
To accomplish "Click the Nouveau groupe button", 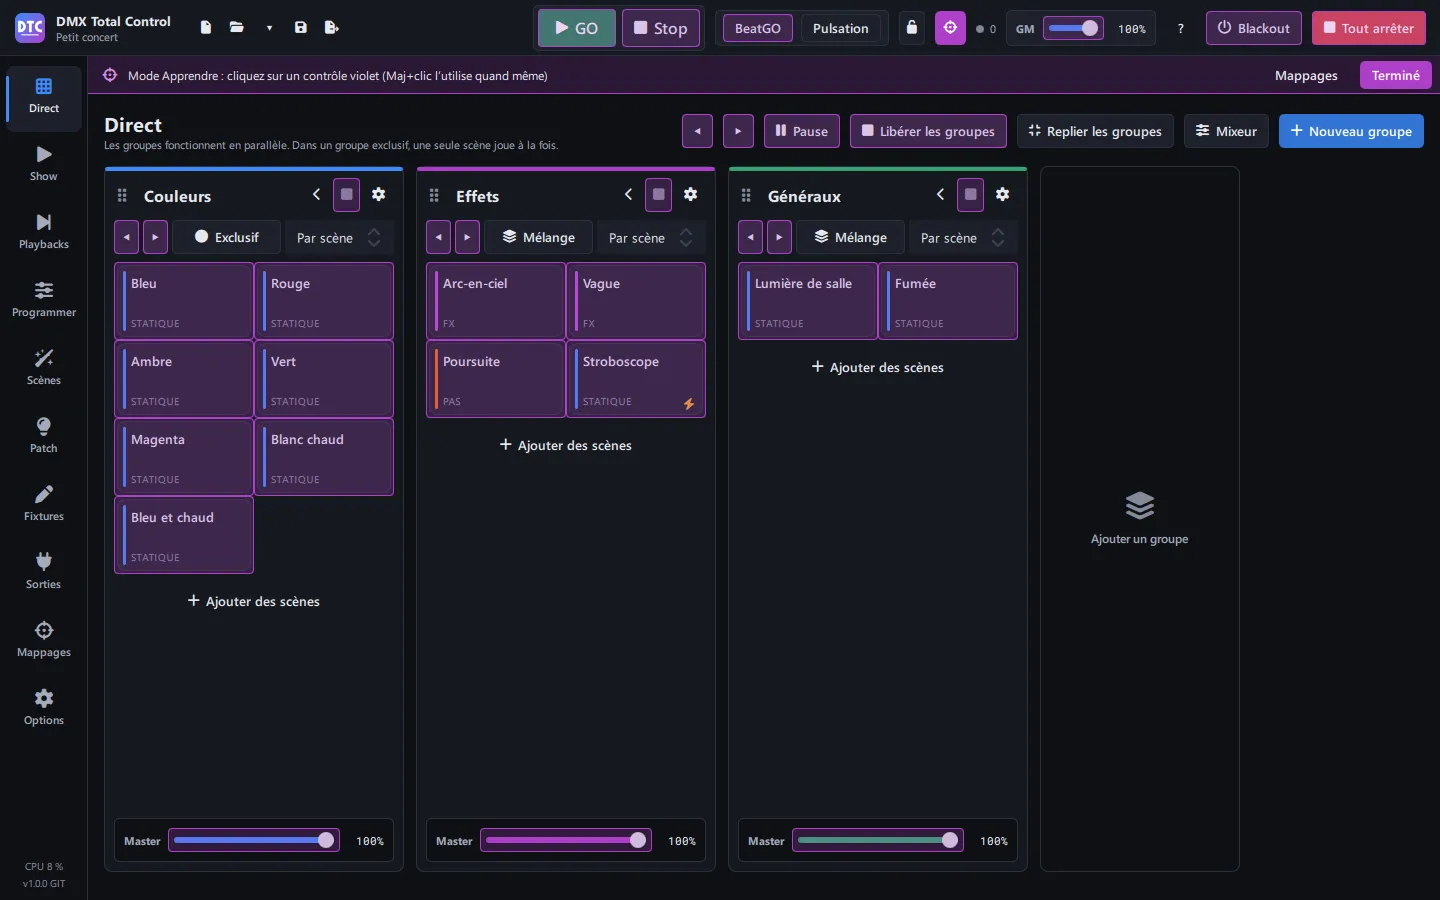I will tap(1351, 131).
